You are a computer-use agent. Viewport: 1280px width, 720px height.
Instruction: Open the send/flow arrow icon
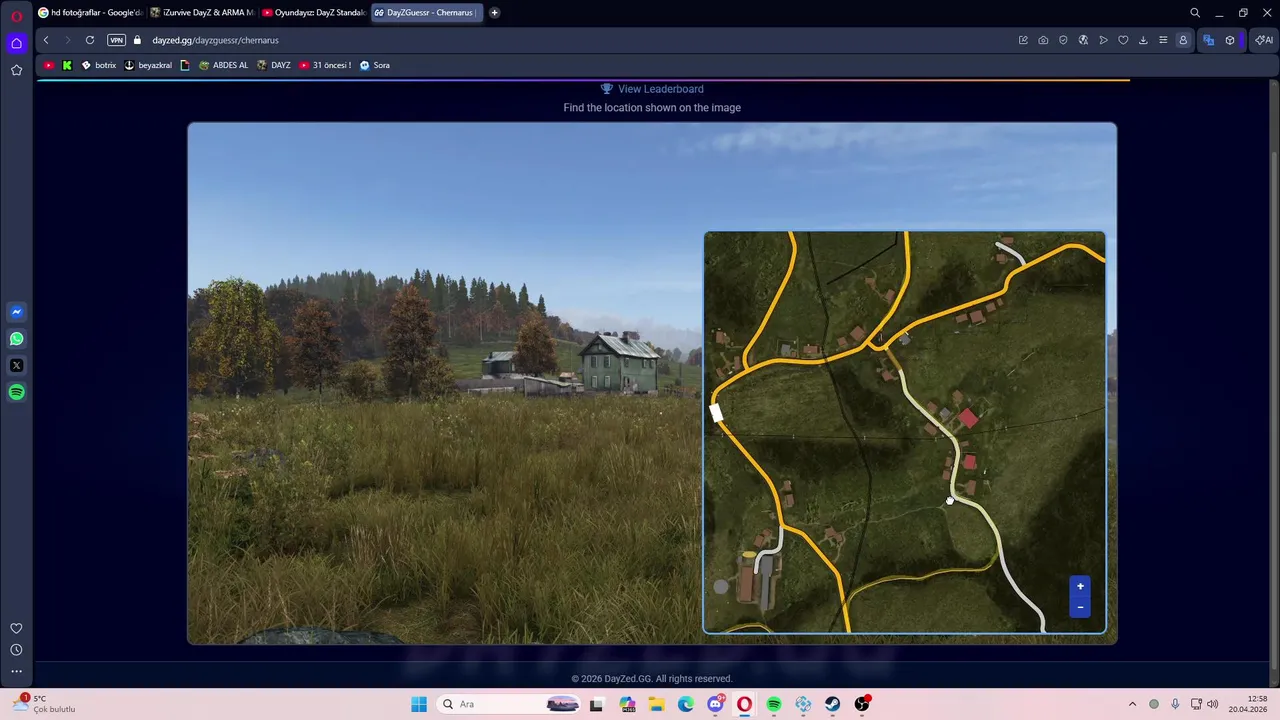(x=1103, y=40)
